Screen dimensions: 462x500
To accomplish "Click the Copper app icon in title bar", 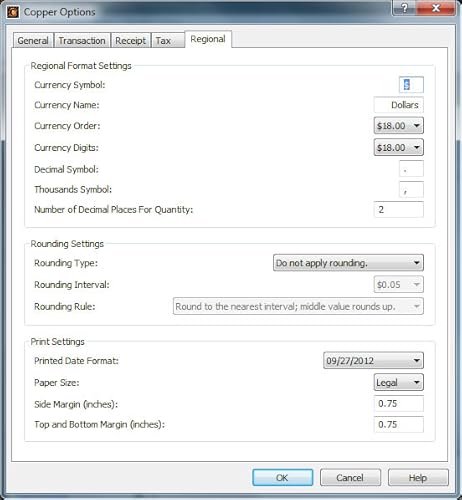I will (x=13, y=12).
